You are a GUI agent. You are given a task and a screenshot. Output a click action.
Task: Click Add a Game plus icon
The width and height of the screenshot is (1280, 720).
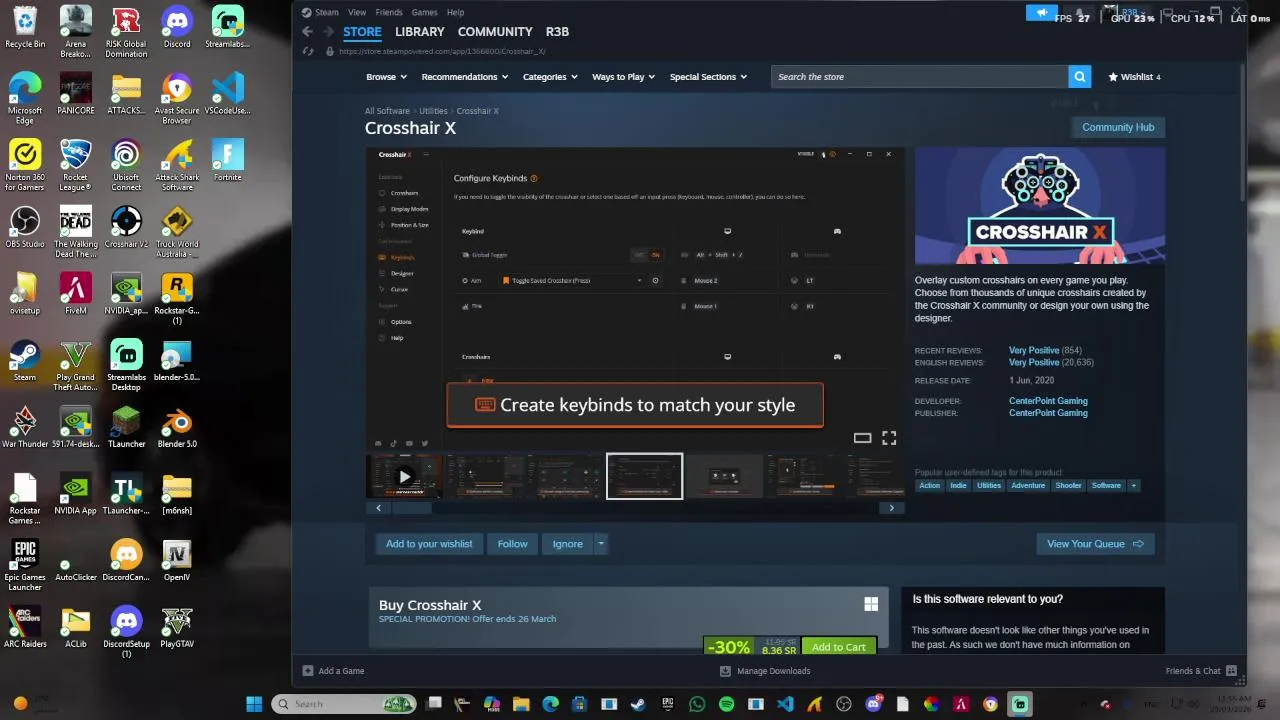tap(308, 671)
